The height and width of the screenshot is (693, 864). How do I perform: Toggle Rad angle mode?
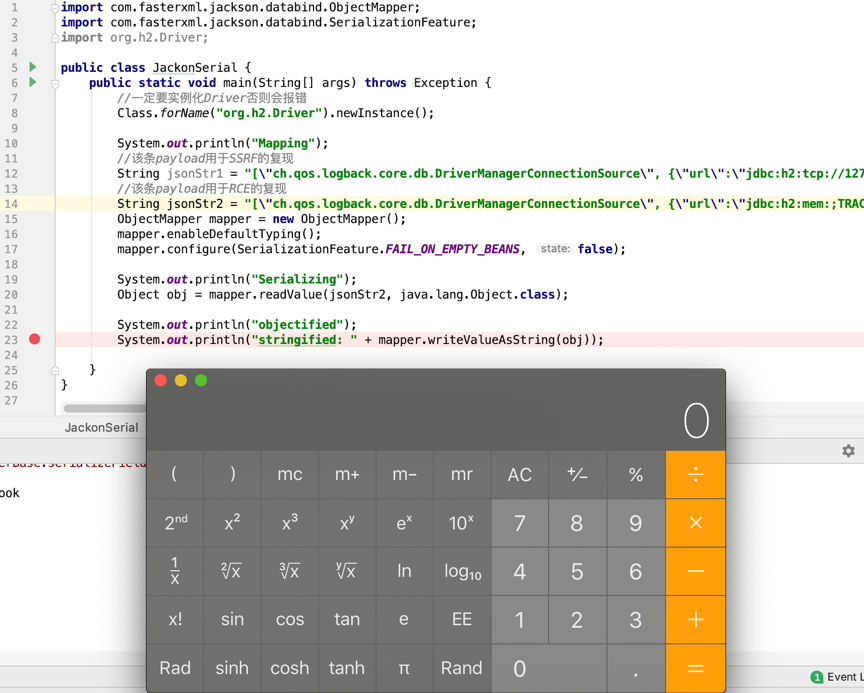tap(175, 668)
